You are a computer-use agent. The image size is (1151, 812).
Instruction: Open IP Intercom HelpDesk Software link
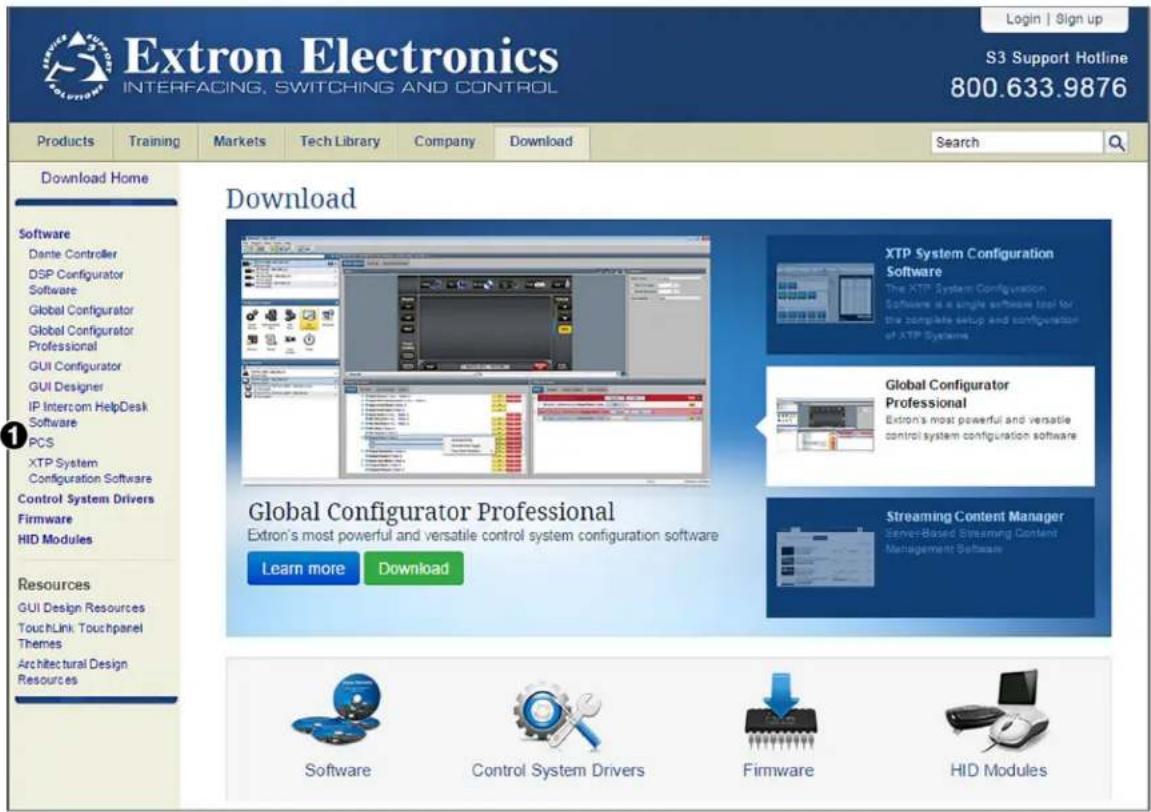click(88, 415)
